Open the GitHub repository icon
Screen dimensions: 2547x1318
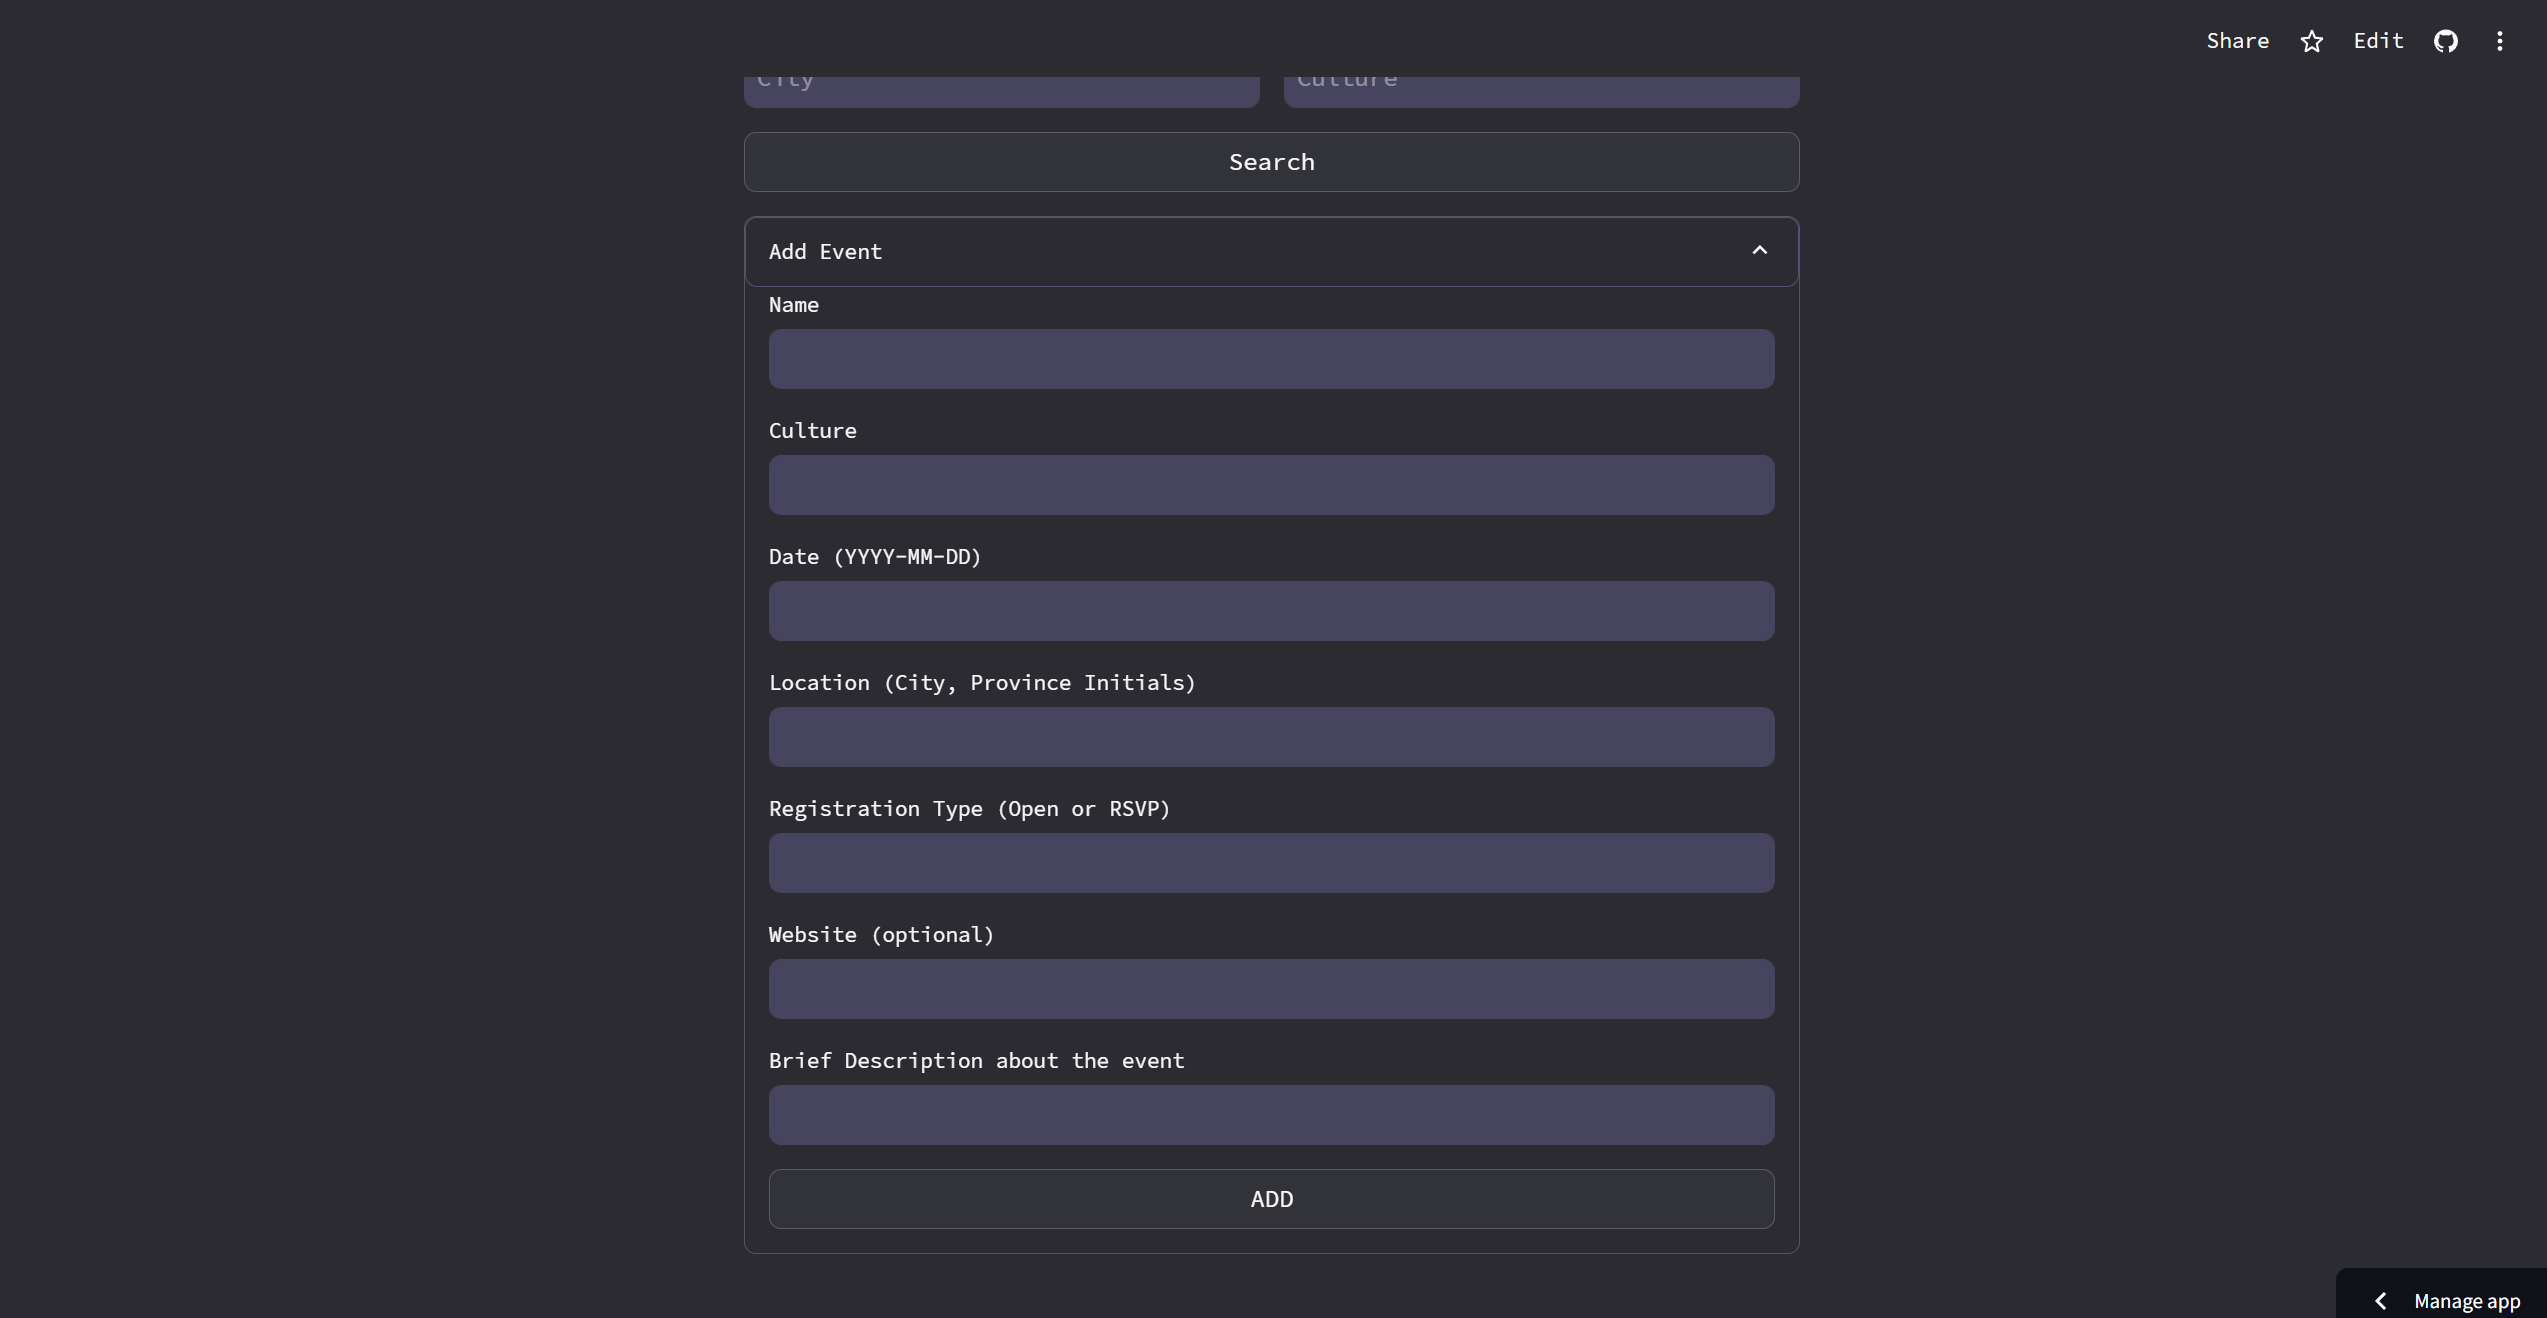click(x=2445, y=41)
